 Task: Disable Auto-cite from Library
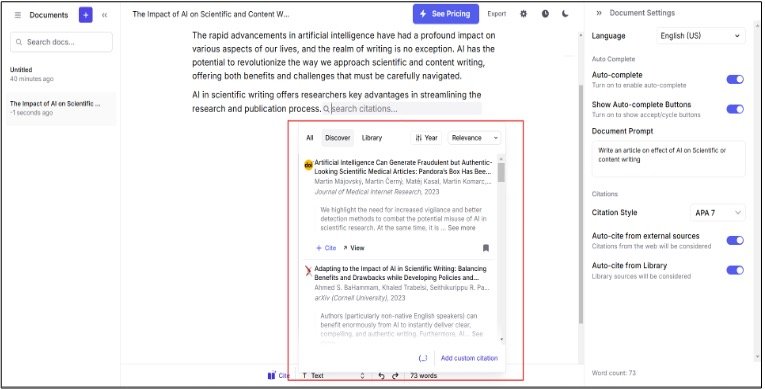pyautogui.click(x=735, y=270)
